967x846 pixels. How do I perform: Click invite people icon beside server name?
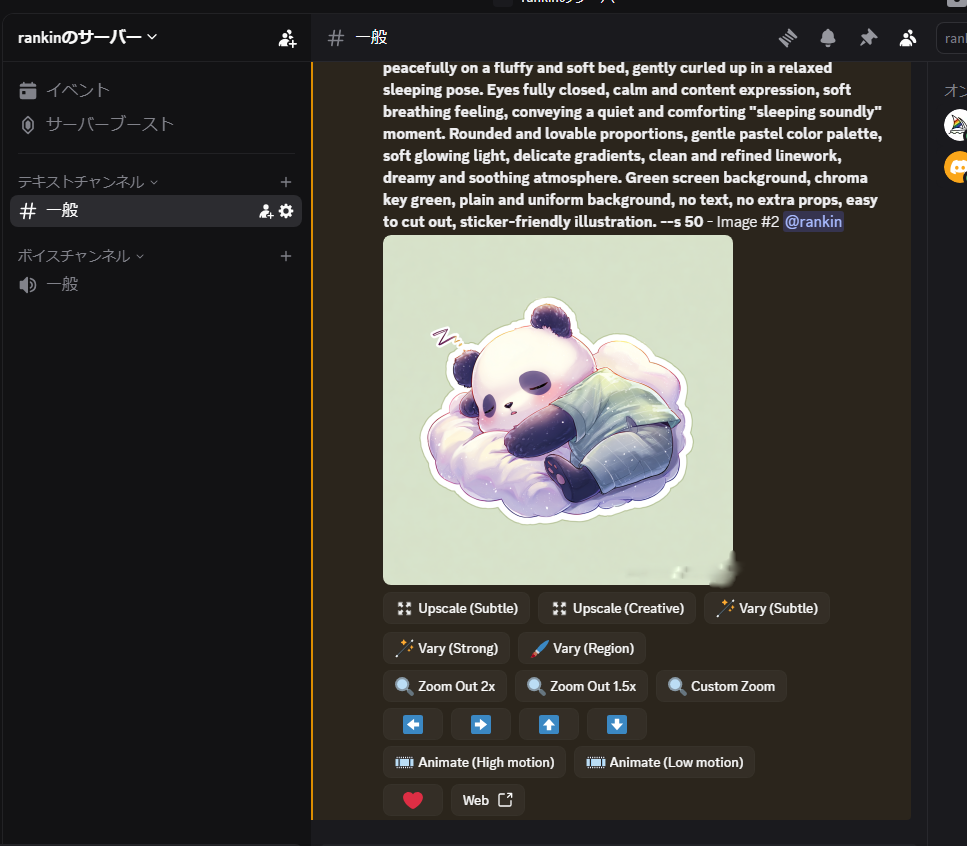tap(287, 38)
